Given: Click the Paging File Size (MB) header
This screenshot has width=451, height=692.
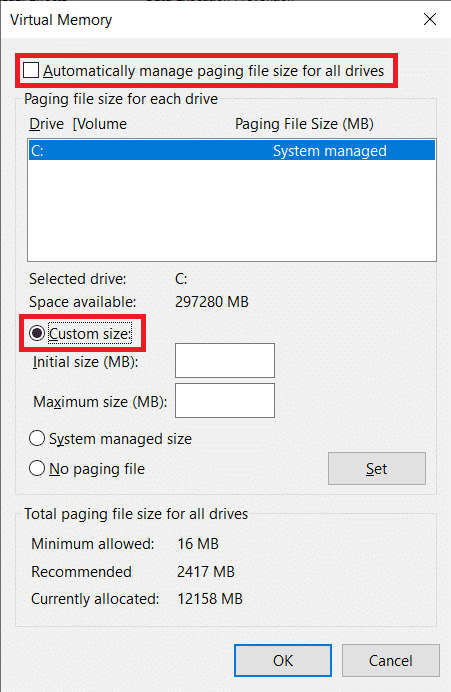Looking at the screenshot, I should [x=304, y=124].
